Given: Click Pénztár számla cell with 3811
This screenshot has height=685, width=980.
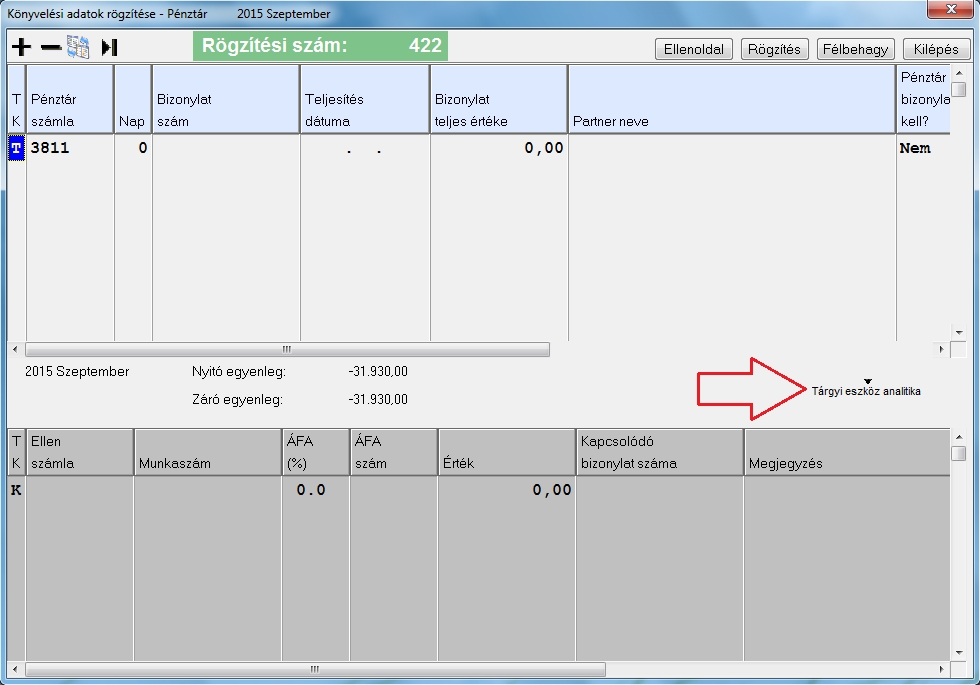Looking at the screenshot, I should 70,148.
